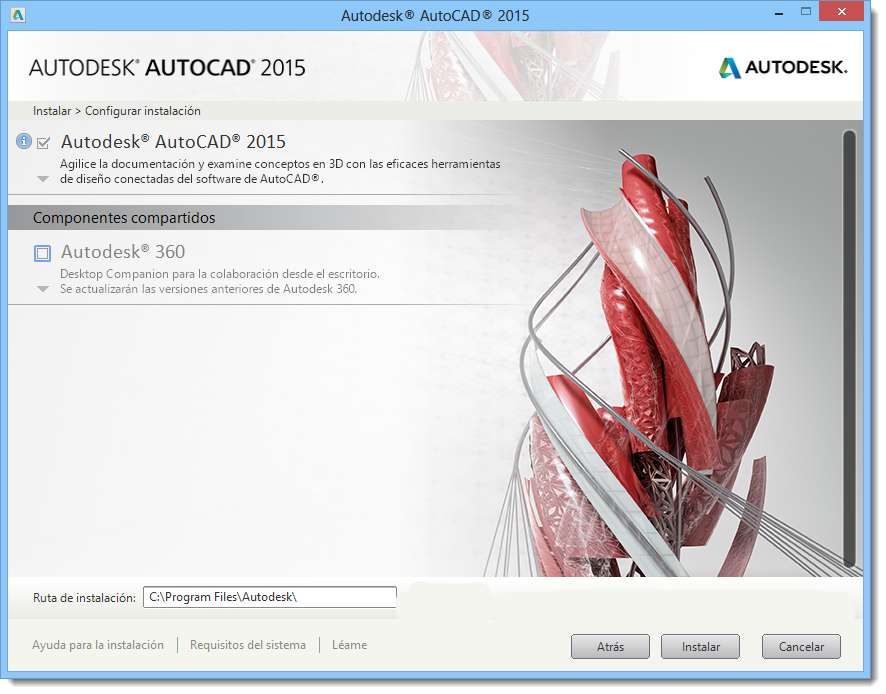The height and width of the screenshot is (694, 886).
Task: Expand the Autodesk 360 options arrow
Action: tap(42, 289)
